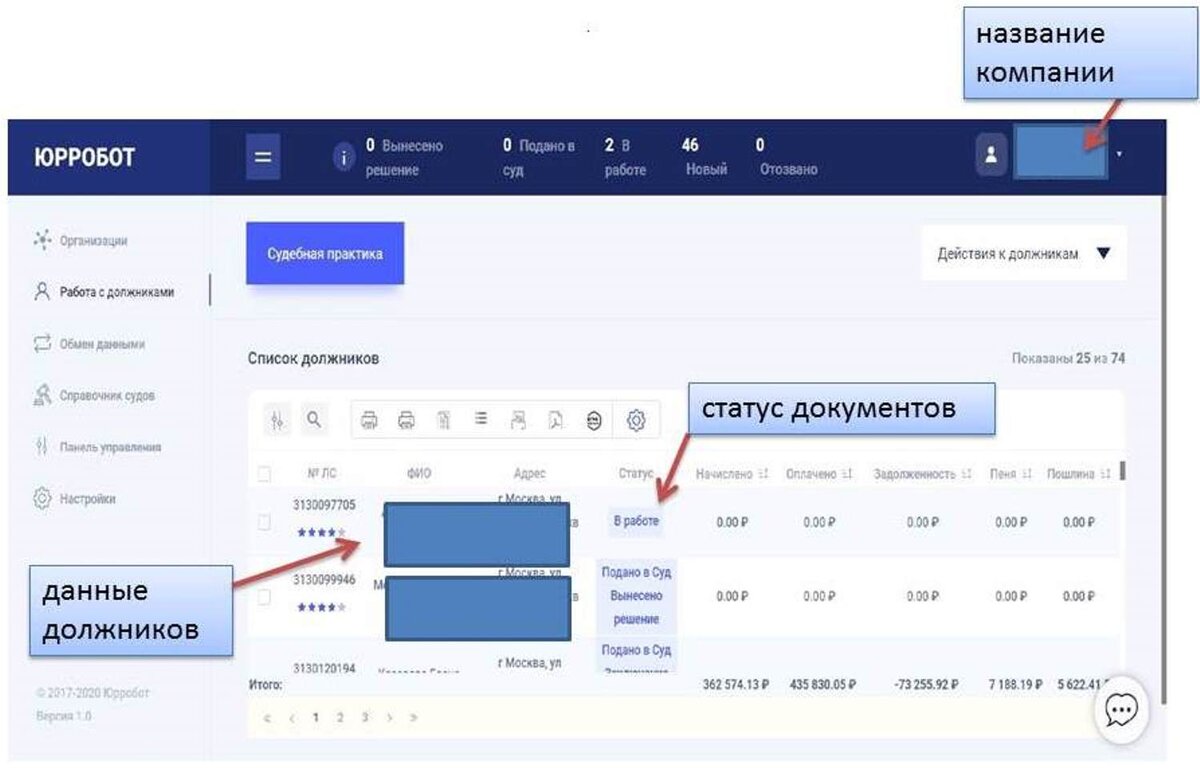1200x776 pixels.
Task: Click the 'Судебная практика' button
Action: click(325, 253)
